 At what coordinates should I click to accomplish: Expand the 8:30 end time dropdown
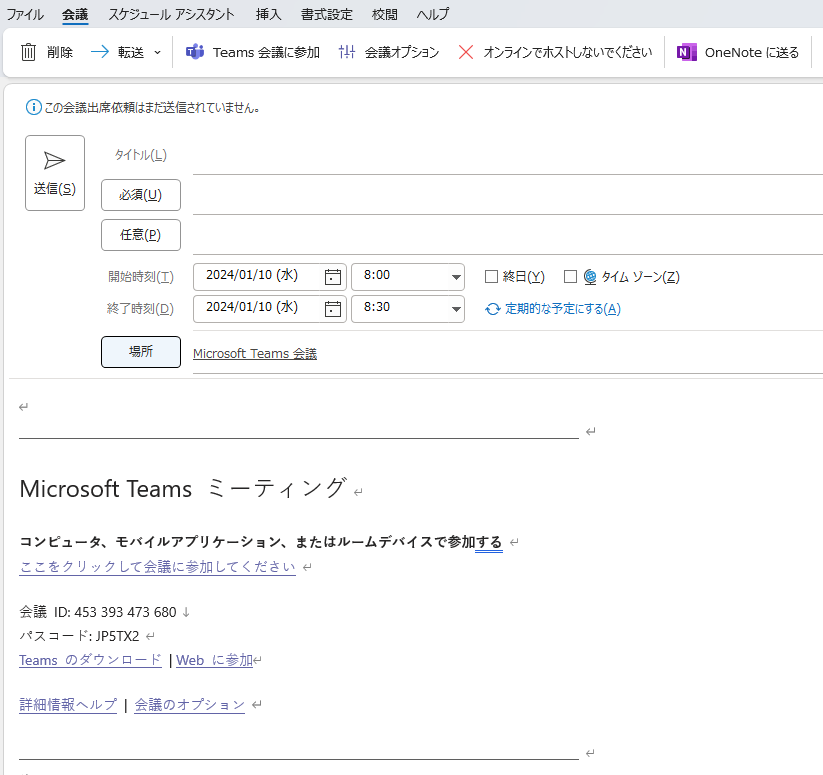click(x=456, y=309)
